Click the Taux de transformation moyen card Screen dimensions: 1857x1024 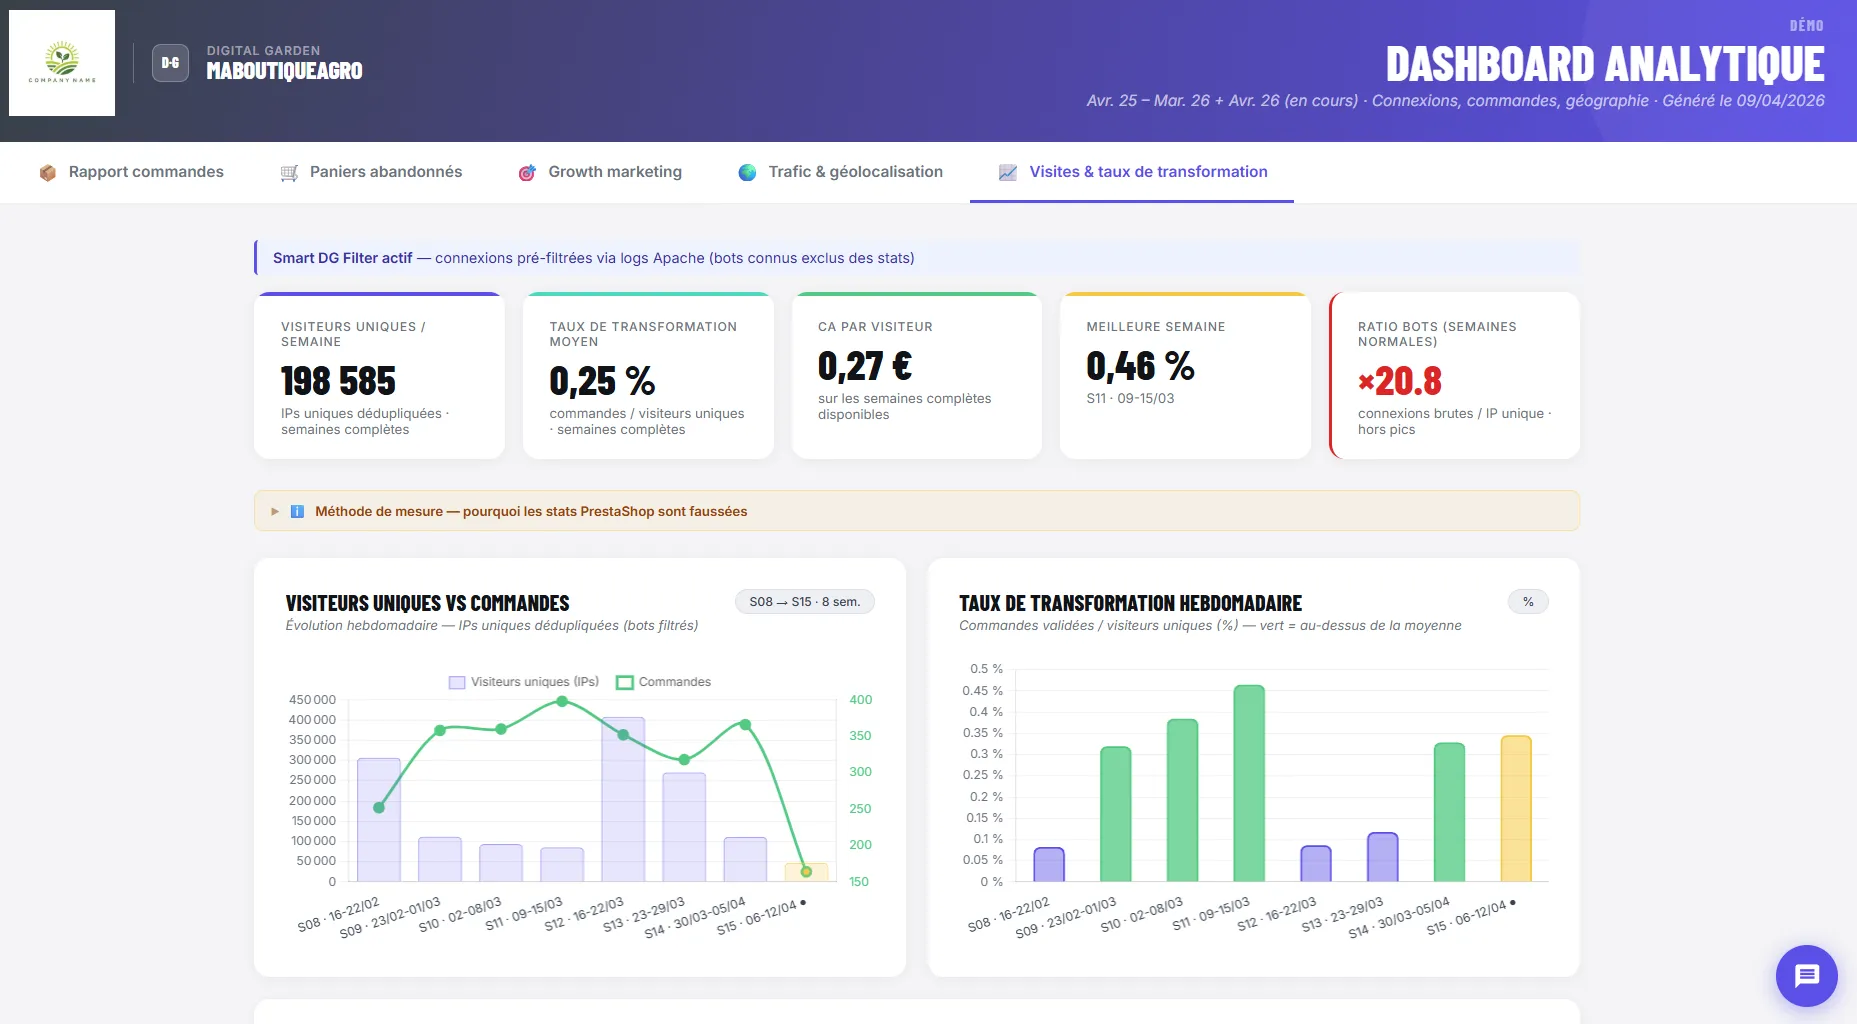(x=648, y=376)
